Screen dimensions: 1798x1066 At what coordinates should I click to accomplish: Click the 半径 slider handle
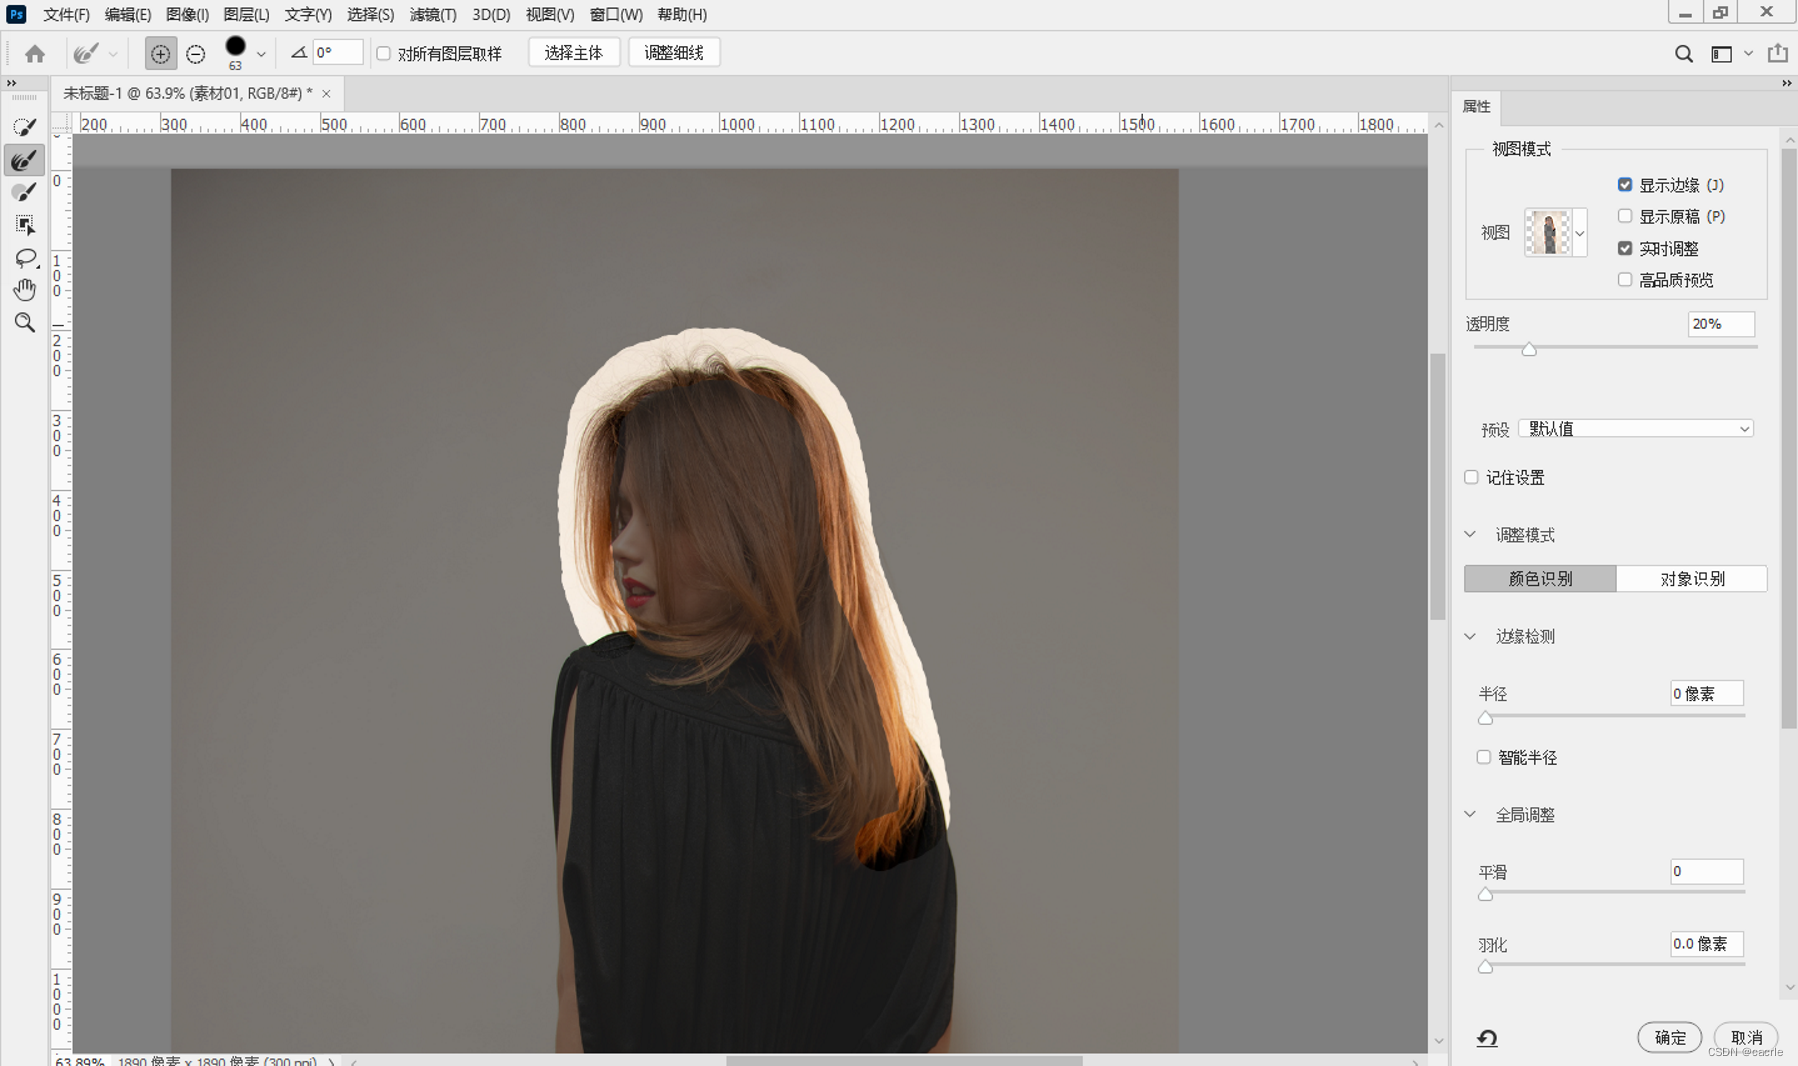1485,718
